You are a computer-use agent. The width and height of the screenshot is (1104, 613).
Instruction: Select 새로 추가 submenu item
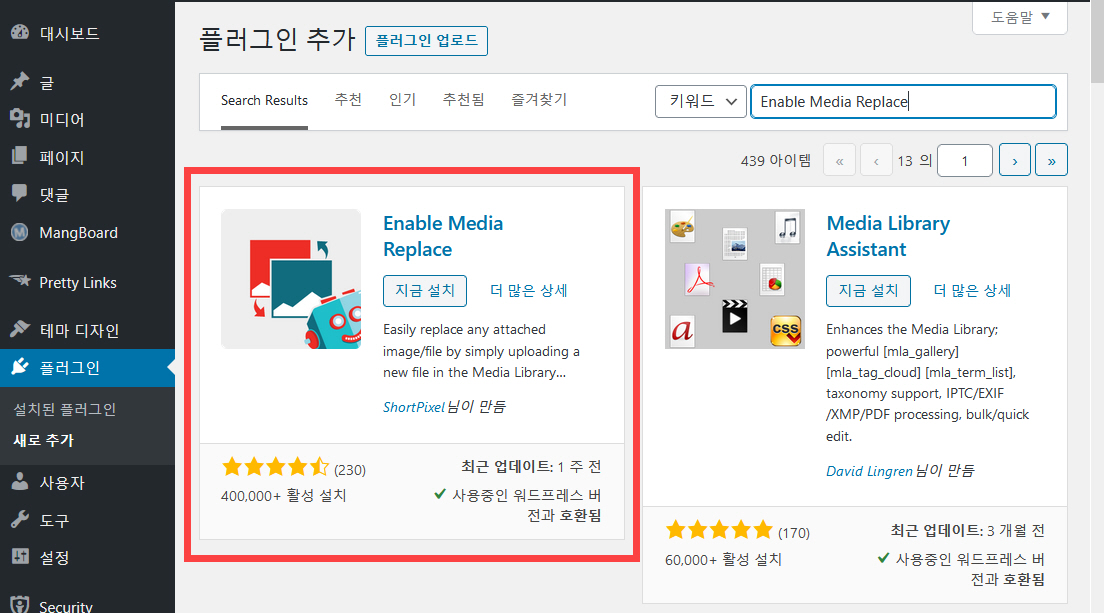pyautogui.click(x=44, y=440)
